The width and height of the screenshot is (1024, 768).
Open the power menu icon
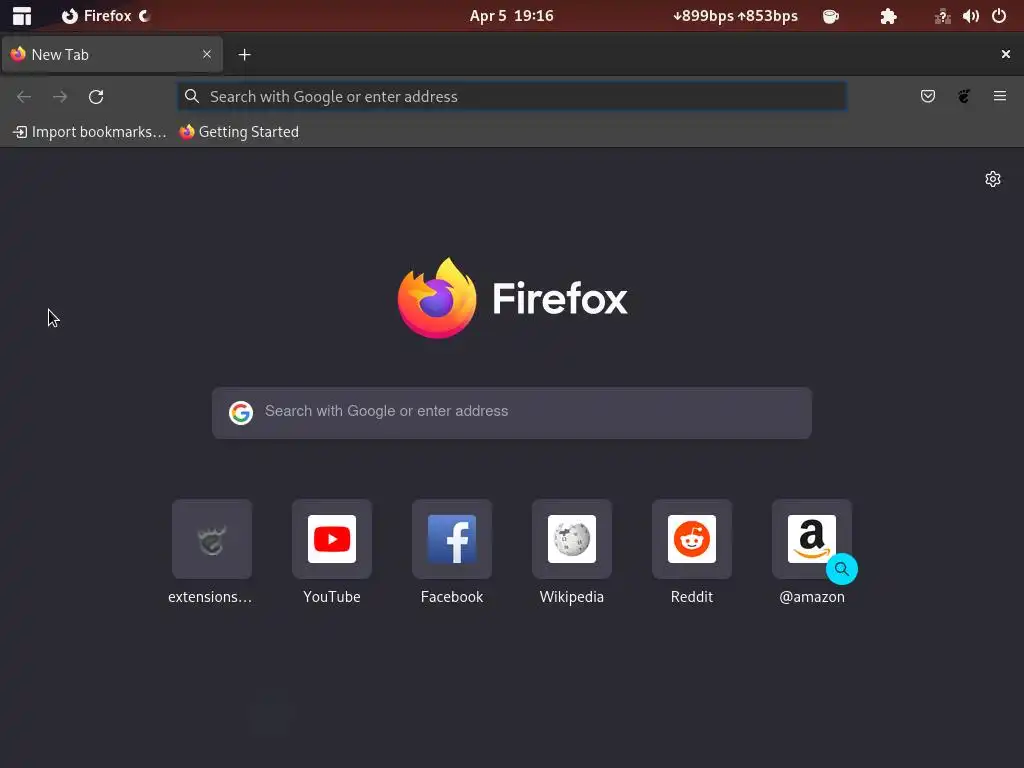(x=999, y=16)
